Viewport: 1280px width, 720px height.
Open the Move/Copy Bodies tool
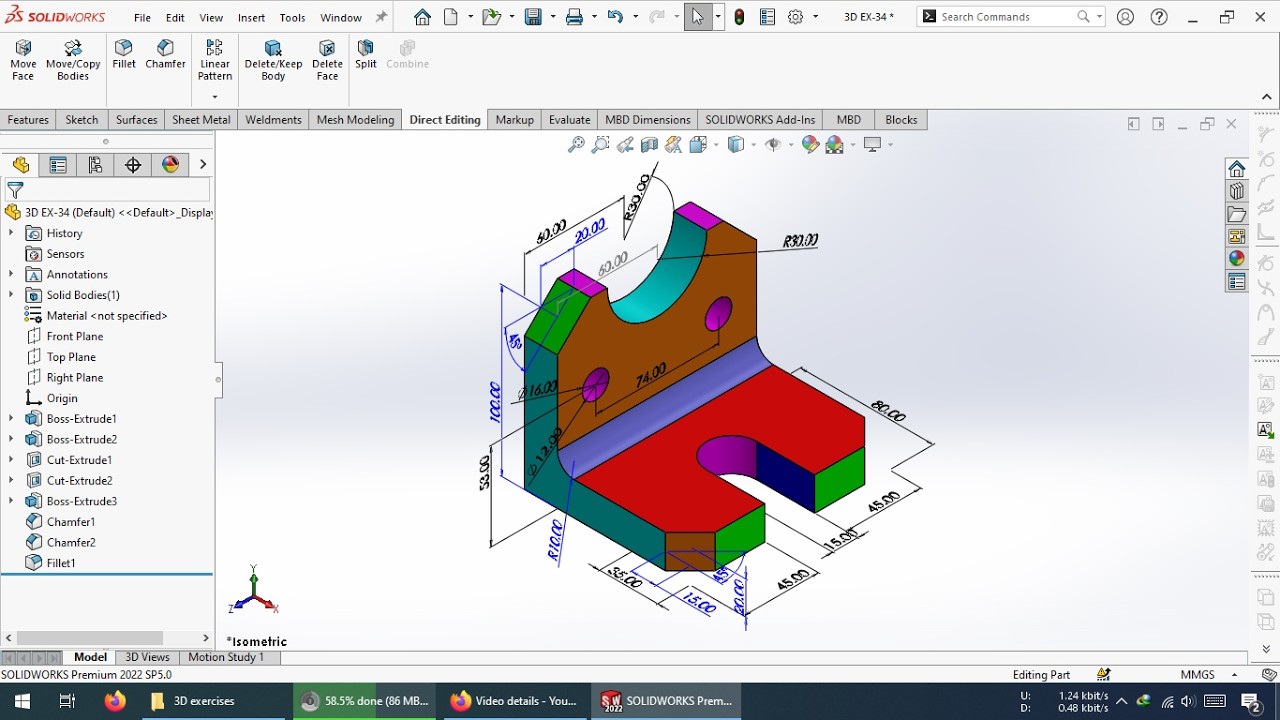coord(73,60)
